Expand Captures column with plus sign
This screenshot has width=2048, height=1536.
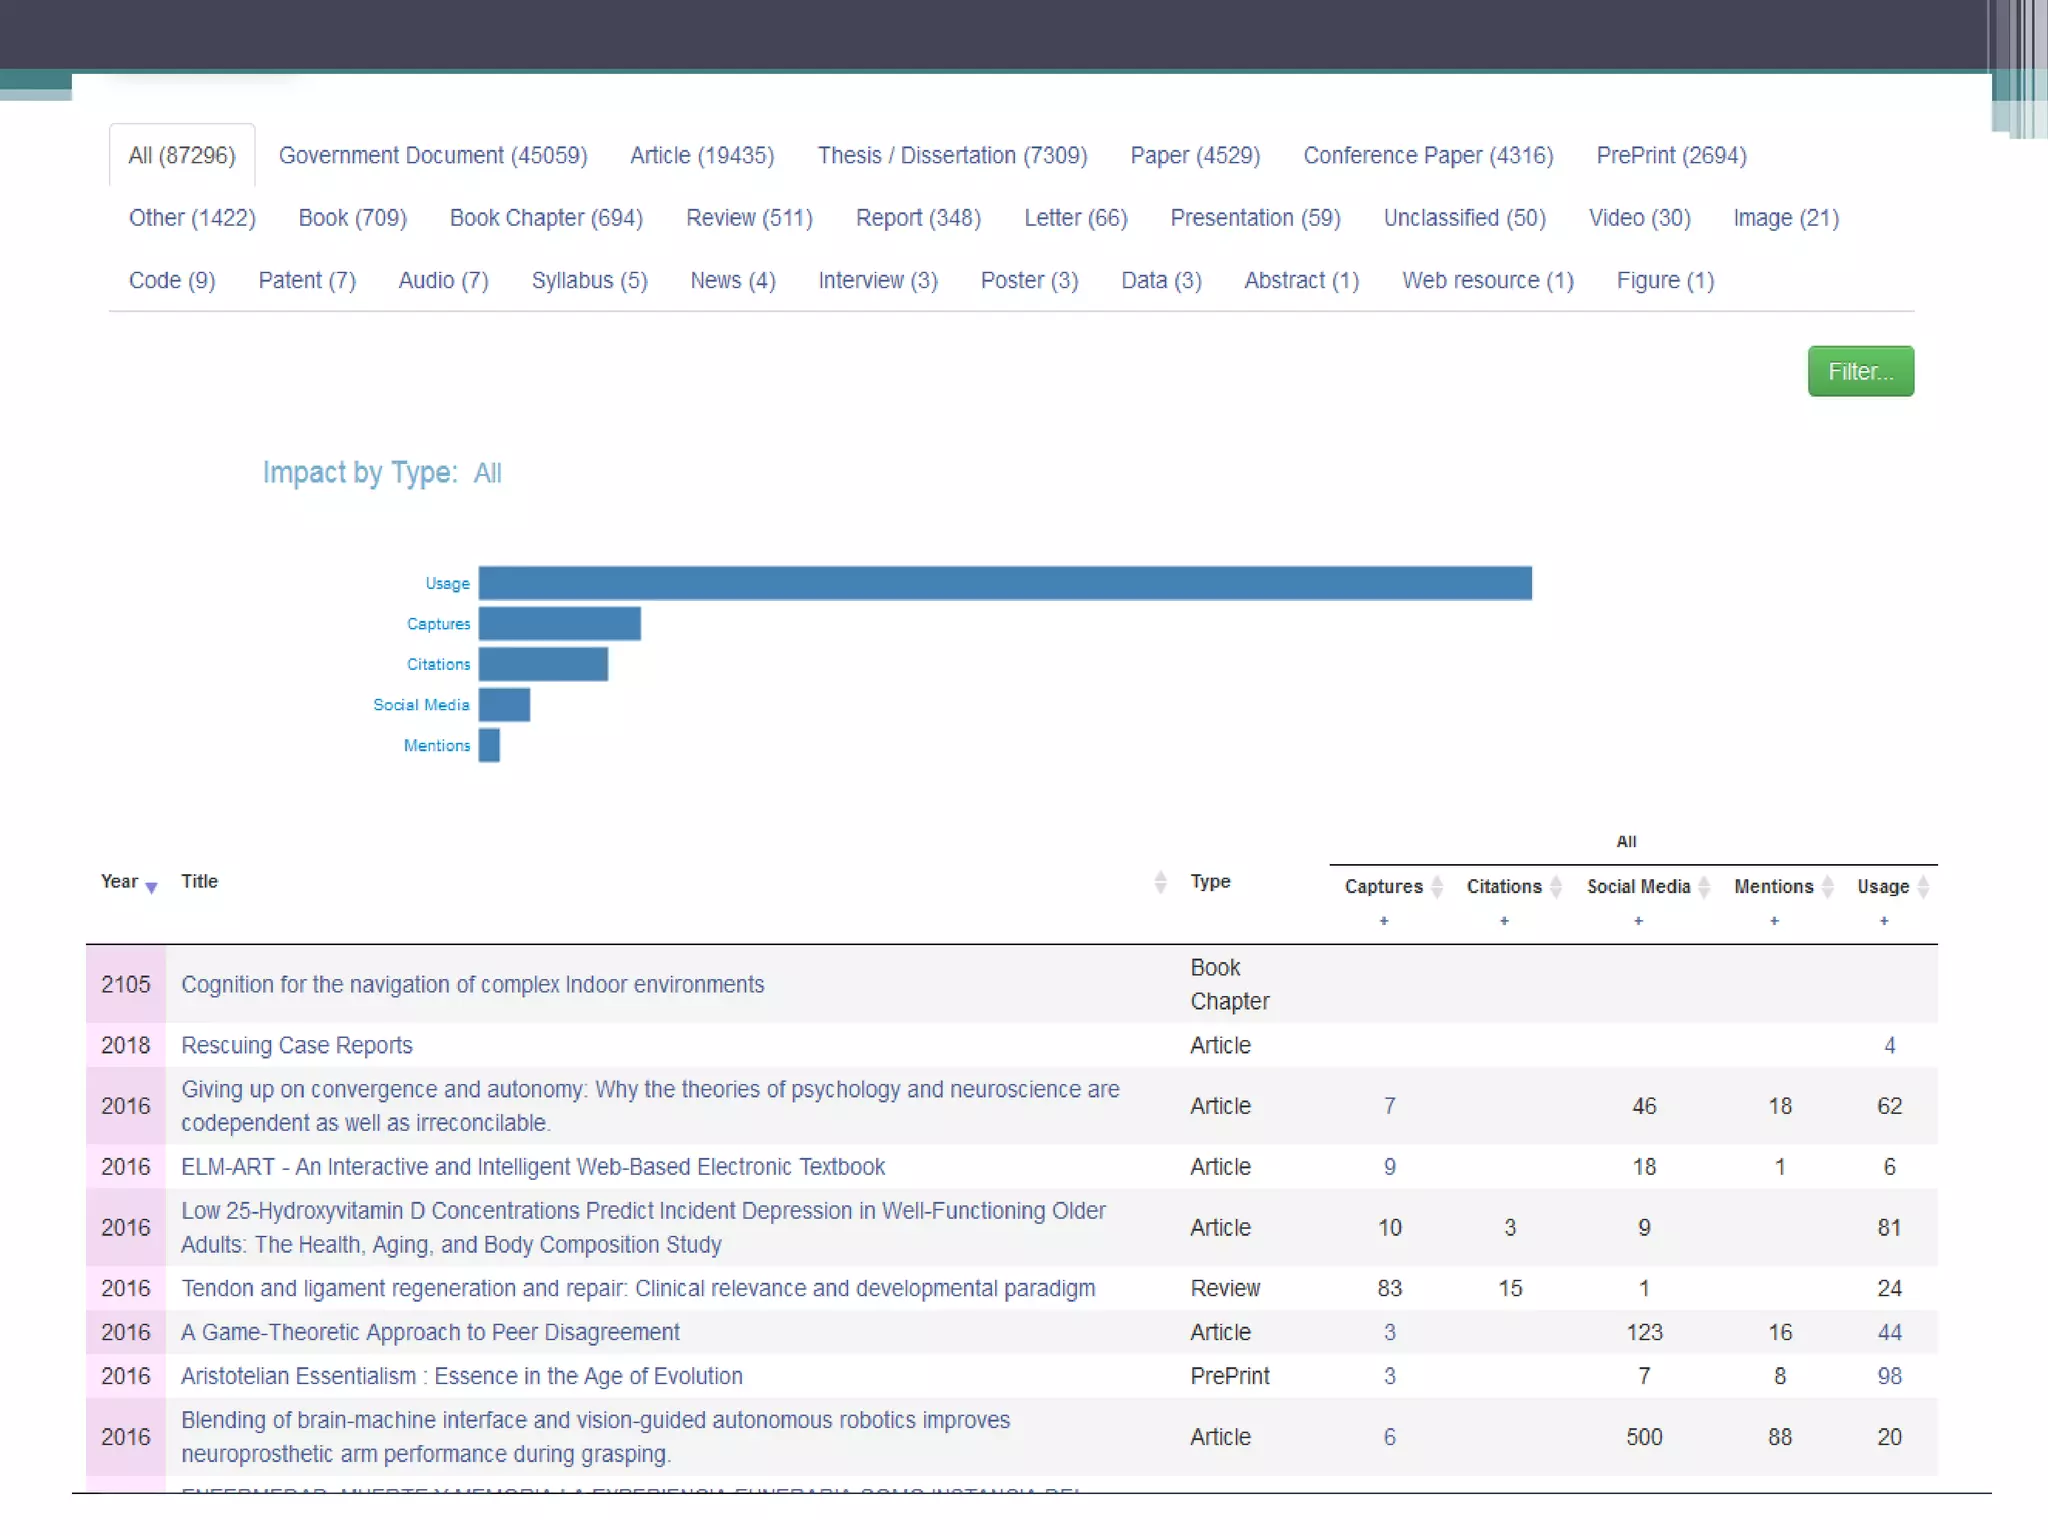coord(1384,920)
